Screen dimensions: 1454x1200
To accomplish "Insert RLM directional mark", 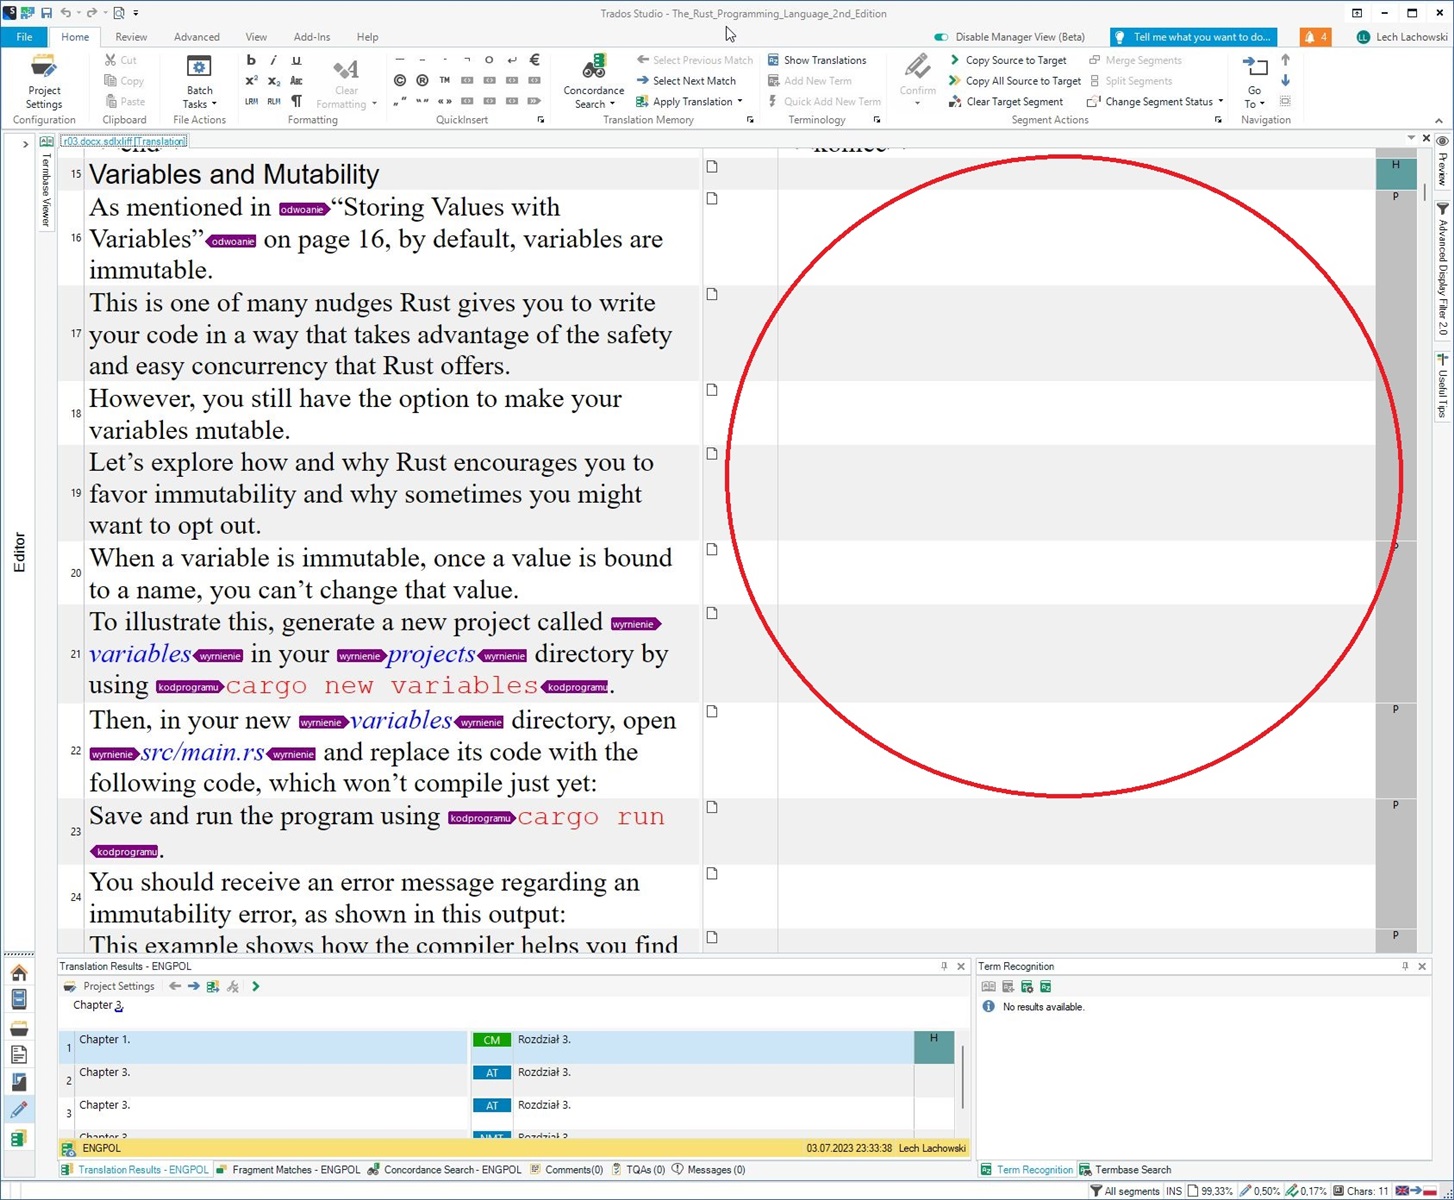I will tap(273, 101).
